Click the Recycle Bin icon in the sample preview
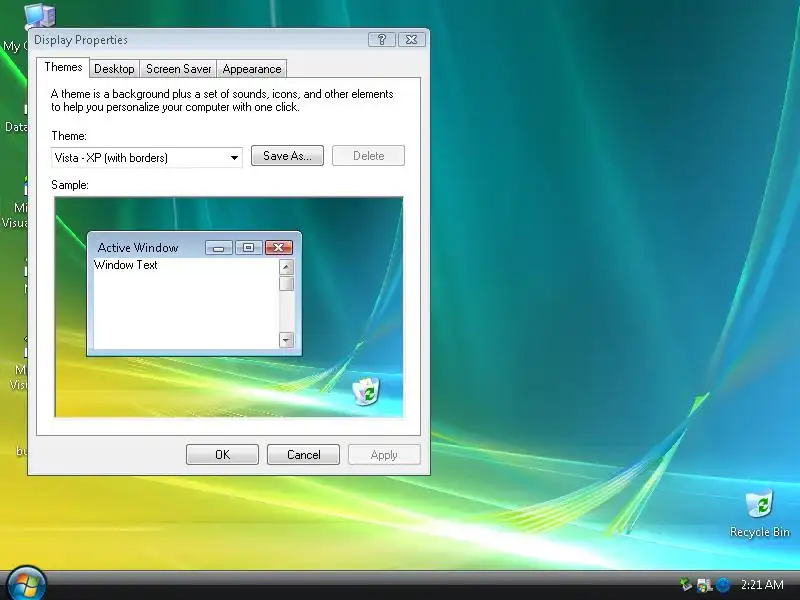This screenshot has height=600, width=800. point(366,392)
